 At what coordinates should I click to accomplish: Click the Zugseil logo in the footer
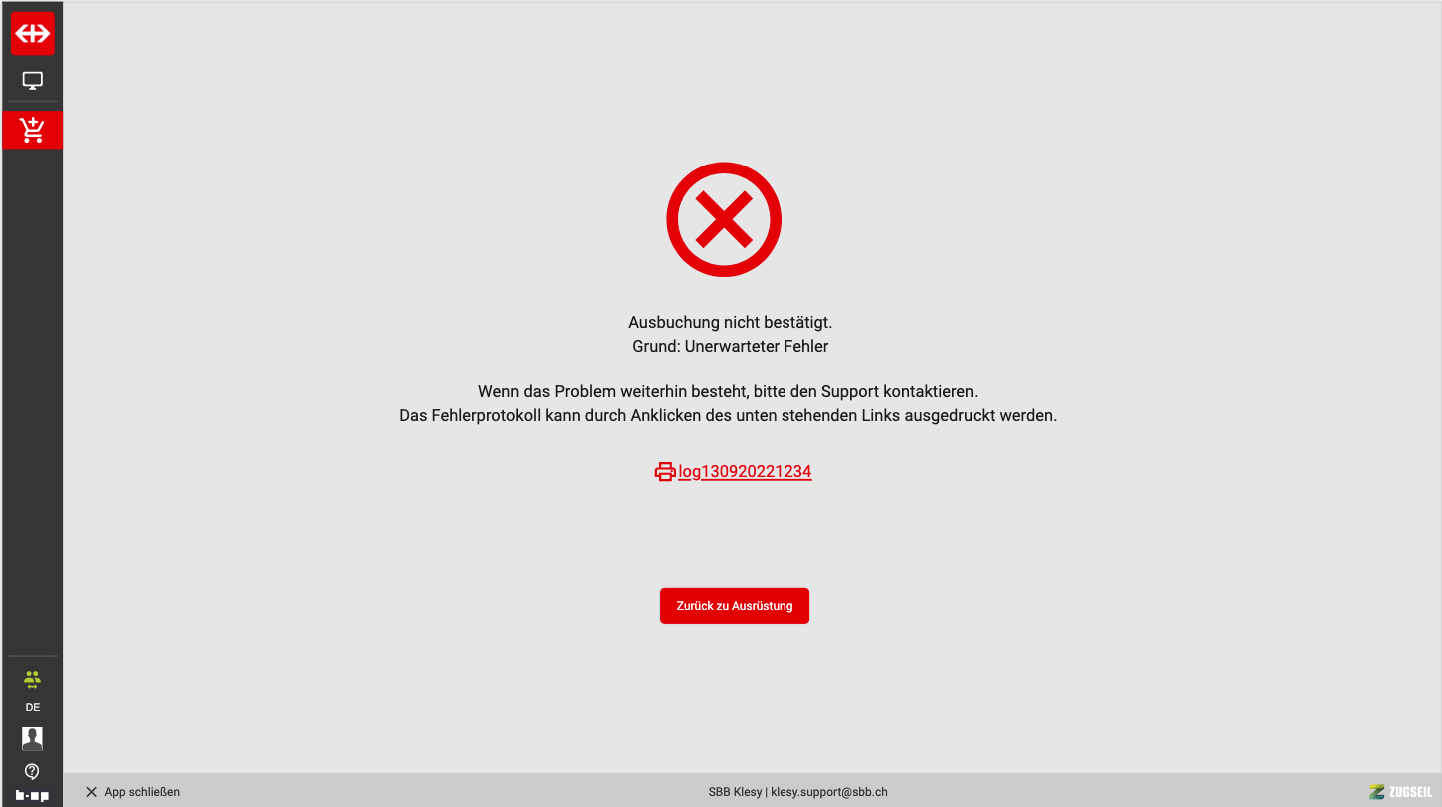click(x=1400, y=792)
